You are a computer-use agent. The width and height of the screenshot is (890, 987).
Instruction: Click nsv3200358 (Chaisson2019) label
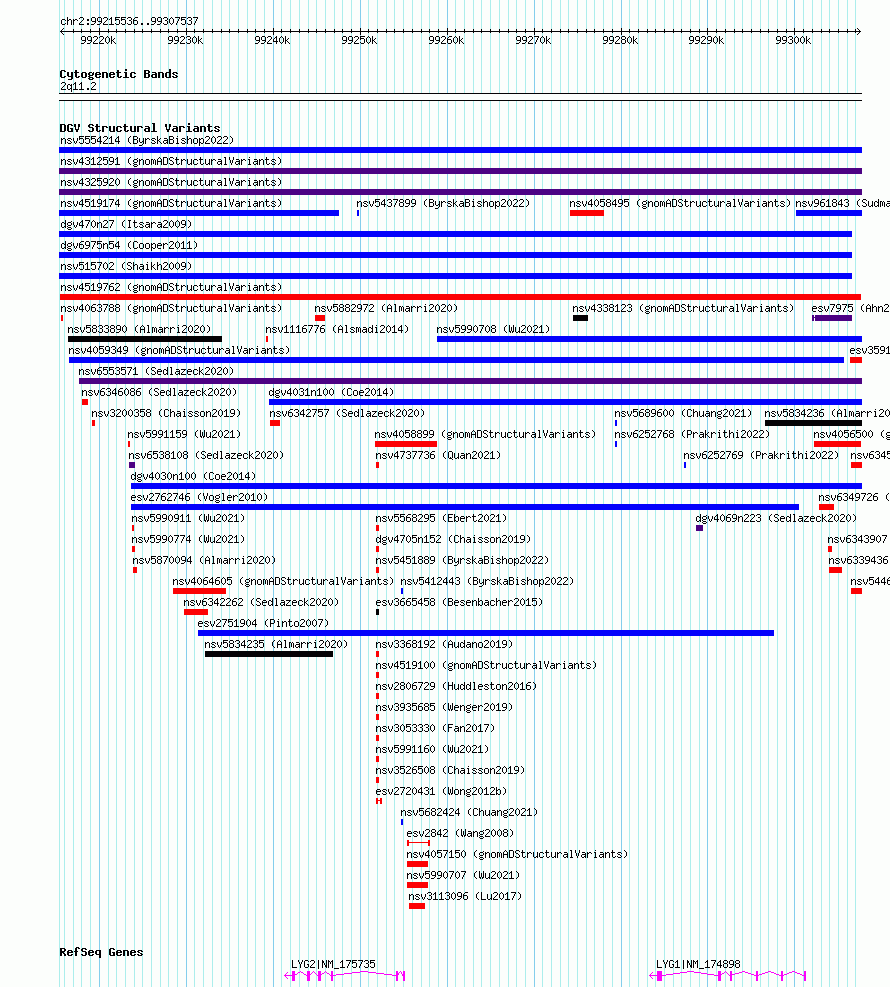click(166, 414)
